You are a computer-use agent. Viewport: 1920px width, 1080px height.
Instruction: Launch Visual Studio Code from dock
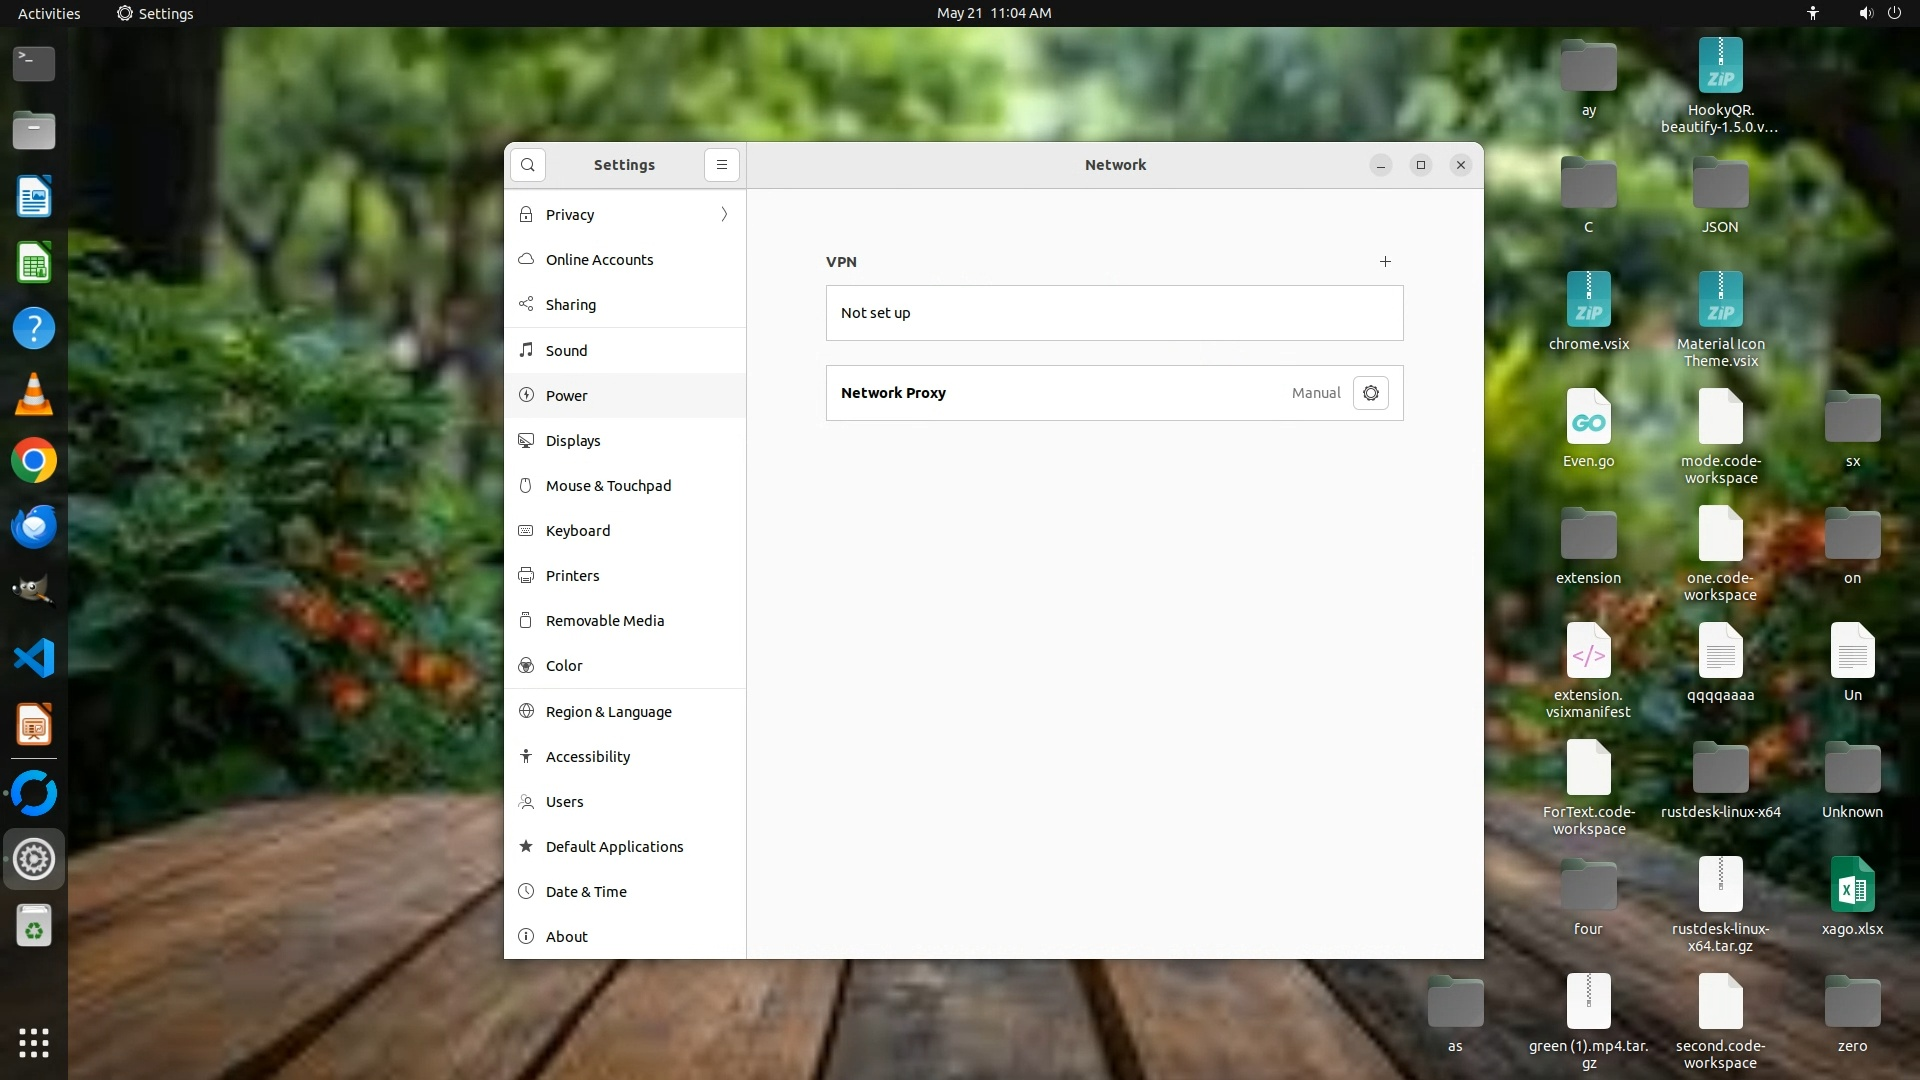33,658
